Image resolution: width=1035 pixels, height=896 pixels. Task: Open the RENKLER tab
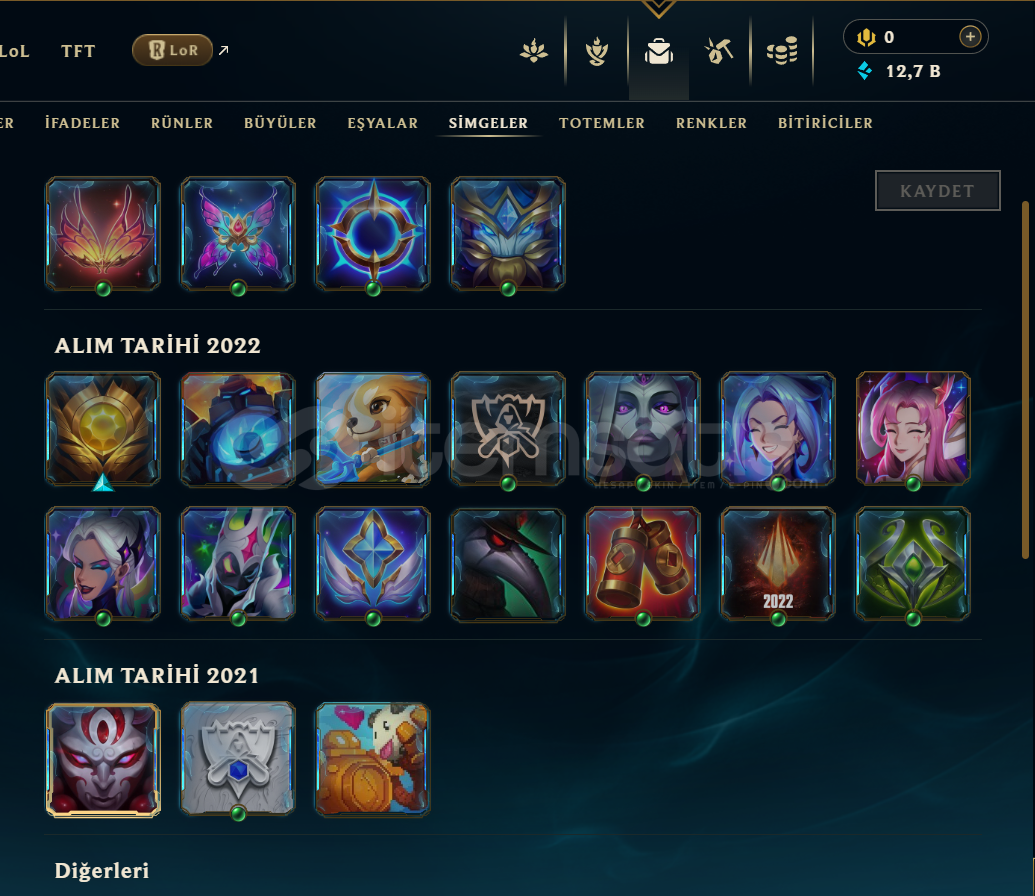pyautogui.click(x=712, y=123)
